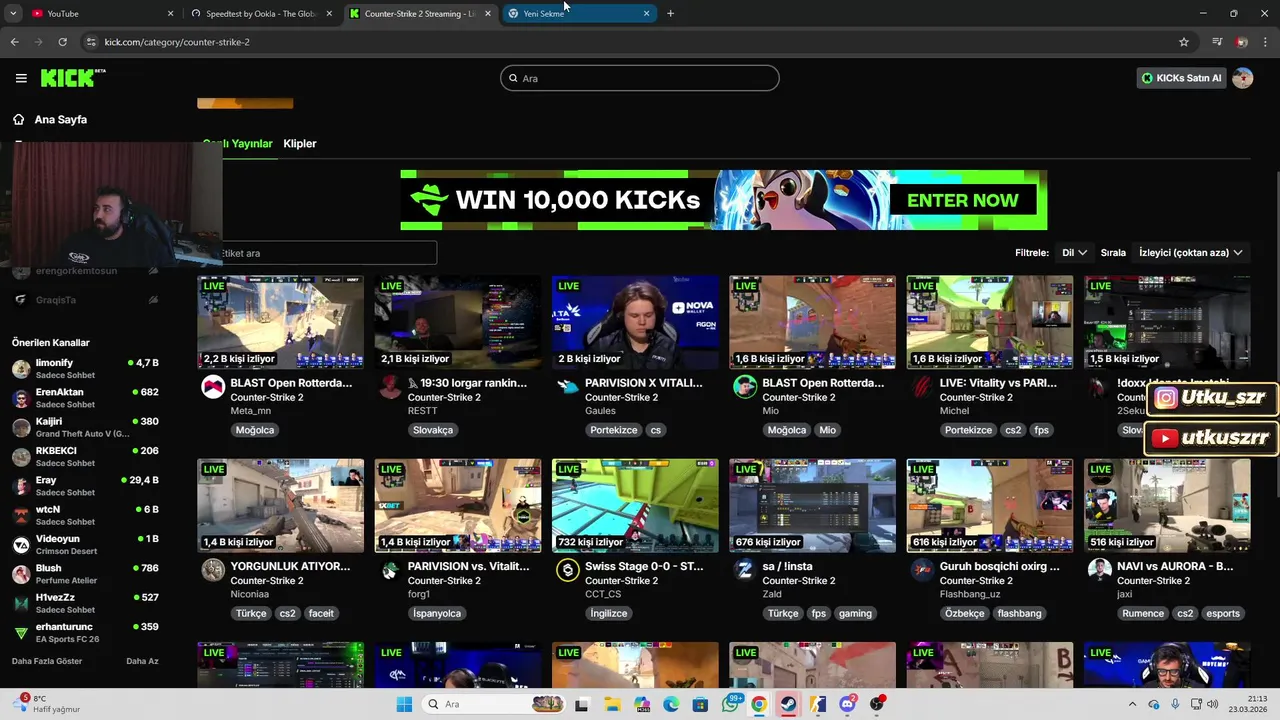This screenshot has width=1280, height=720.
Task: Click KICKs Satın Al button
Action: (x=1181, y=78)
